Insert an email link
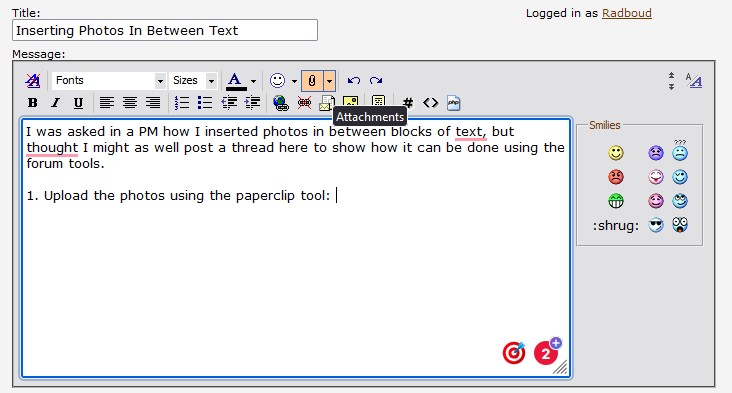This screenshot has width=732, height=393. pyautogui.click(x=326, y=103)
